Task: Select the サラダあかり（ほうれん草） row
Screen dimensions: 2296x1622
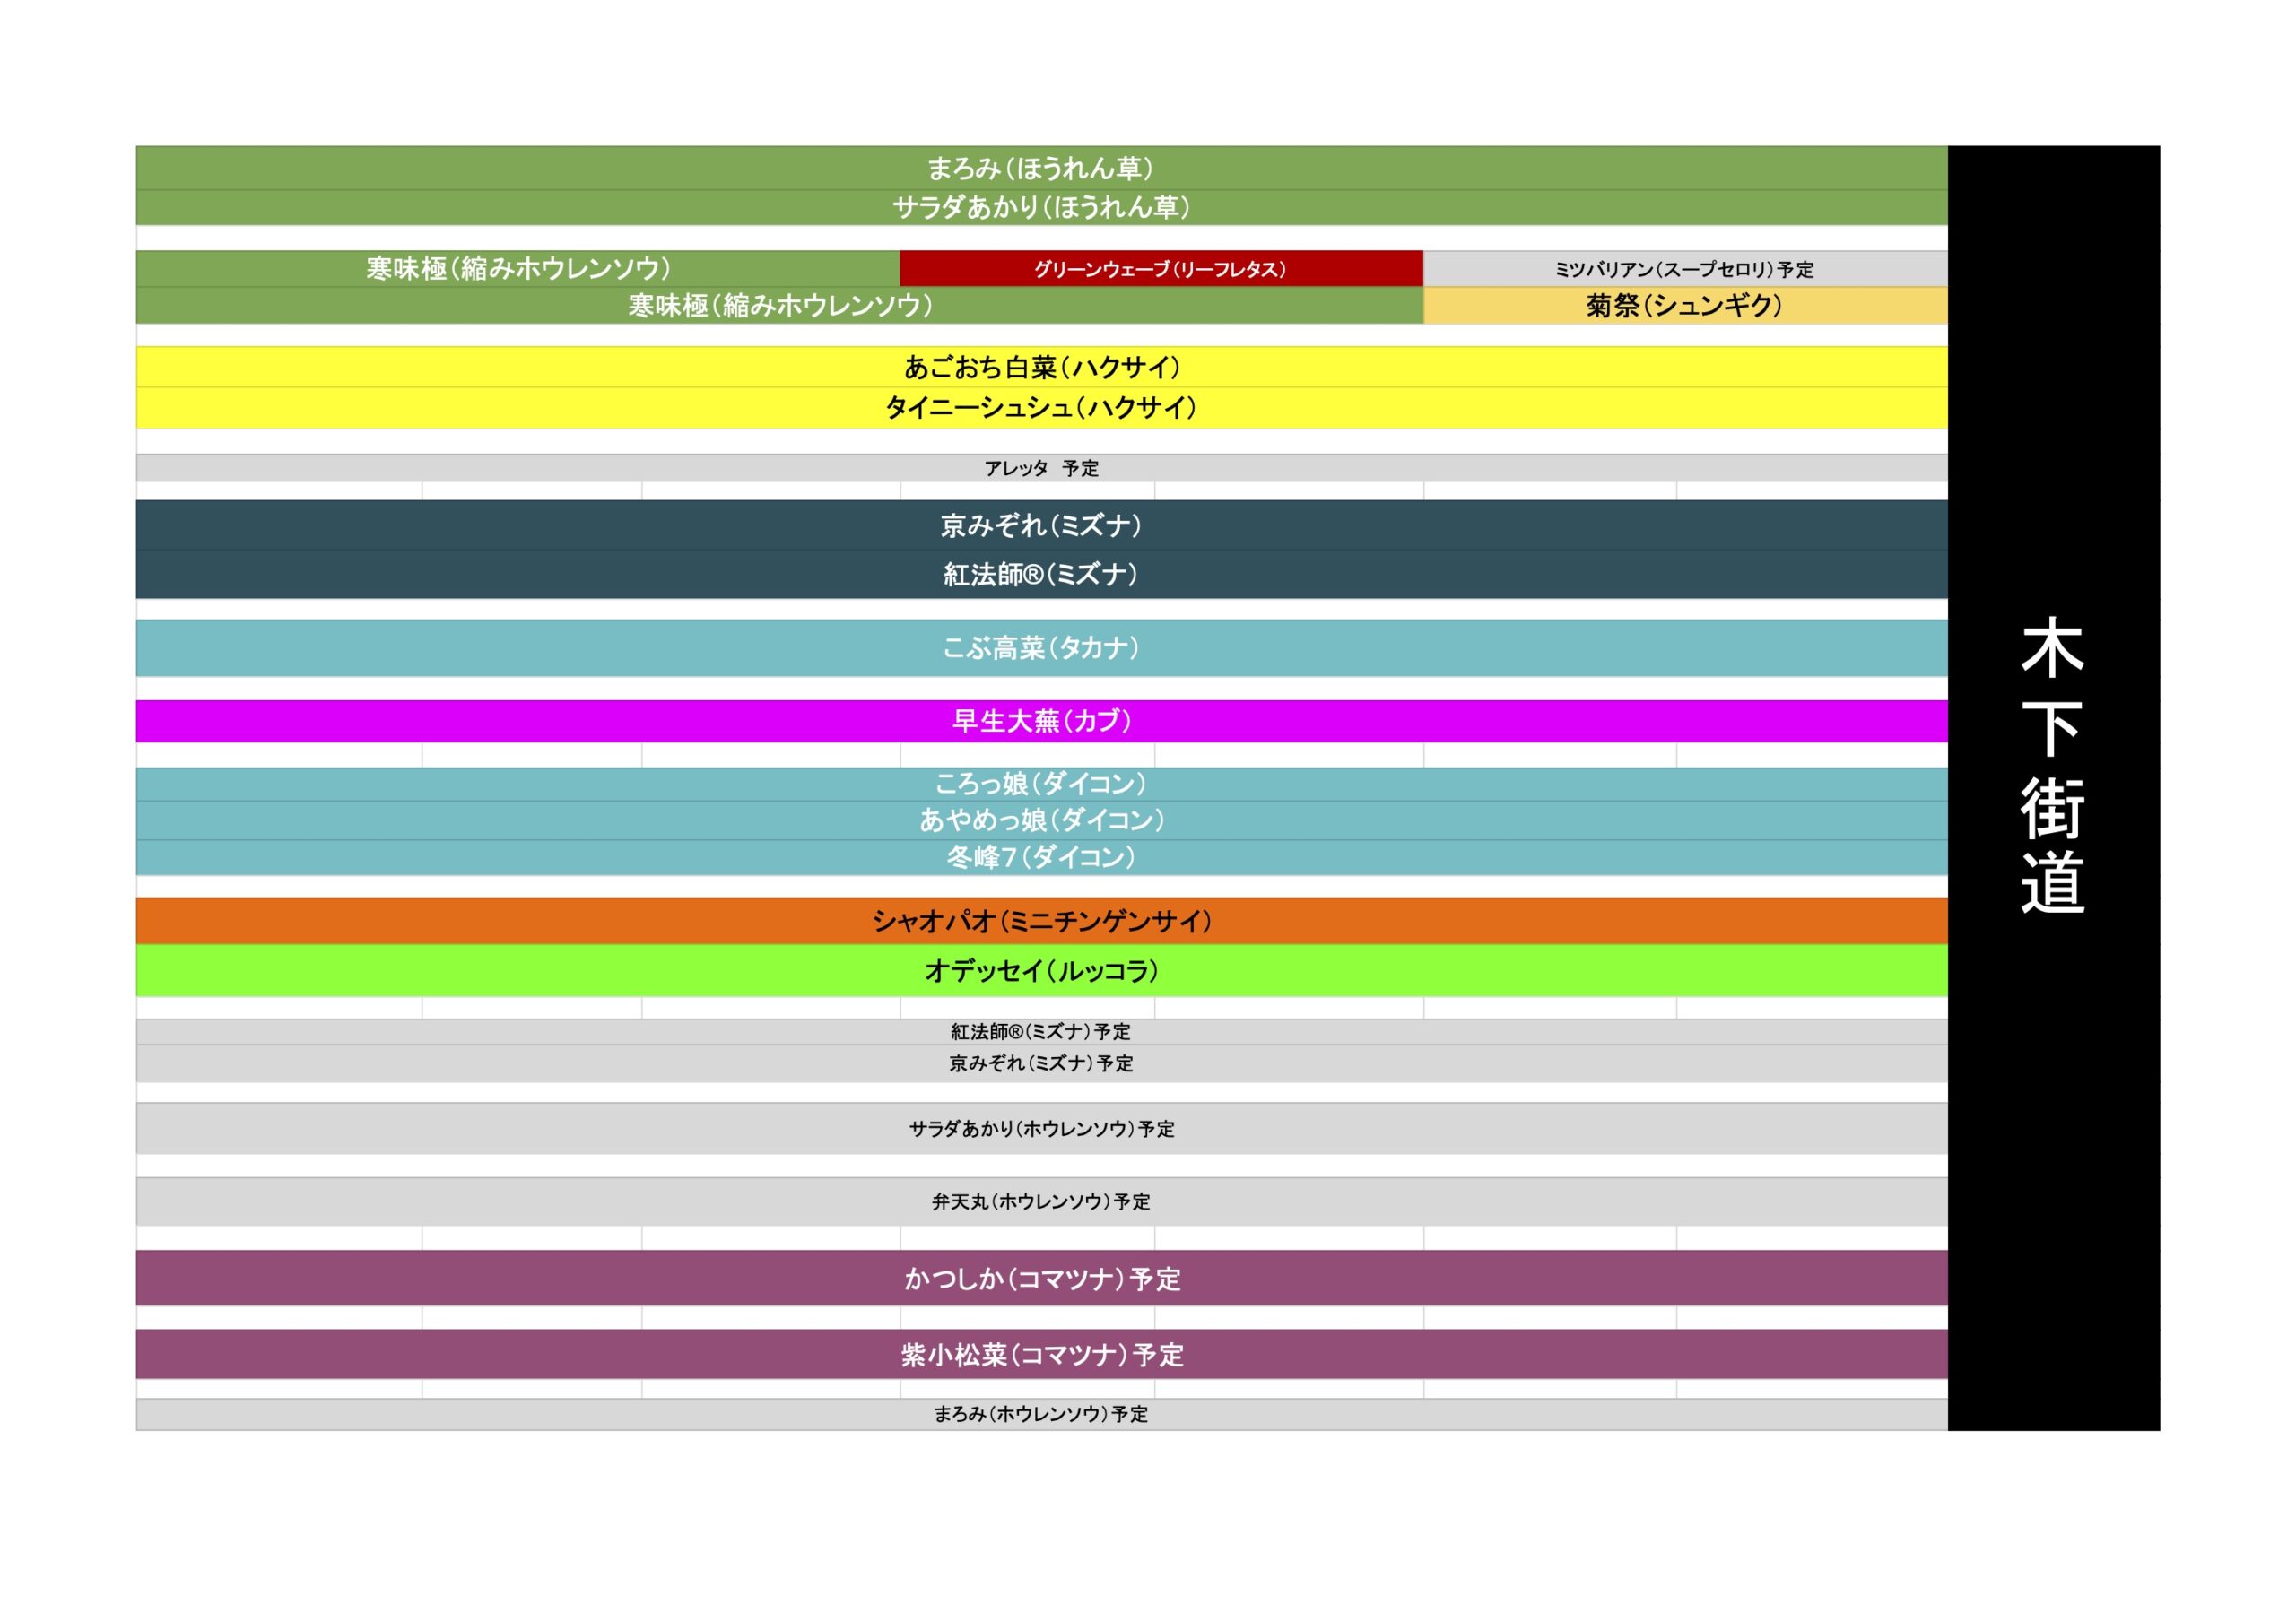Action: point(1041,207)
